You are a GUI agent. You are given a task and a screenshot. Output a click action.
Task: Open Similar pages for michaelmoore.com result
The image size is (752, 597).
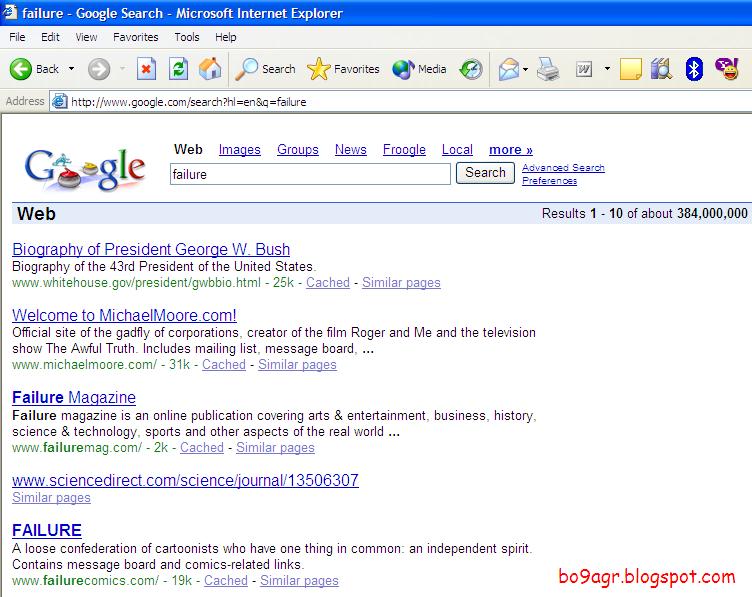tap(297, 364)
